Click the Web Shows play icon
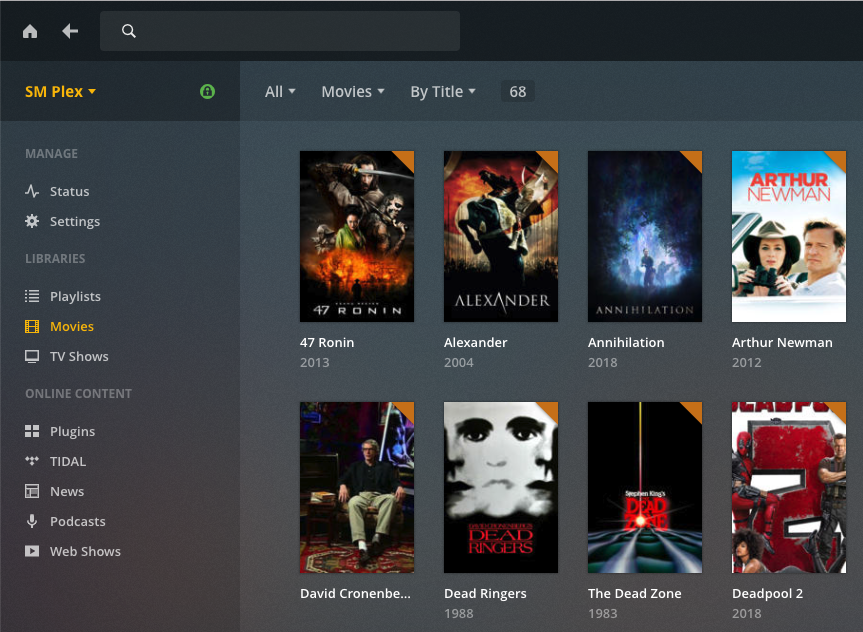Screen dimensions: 863x632 [32, 551]
